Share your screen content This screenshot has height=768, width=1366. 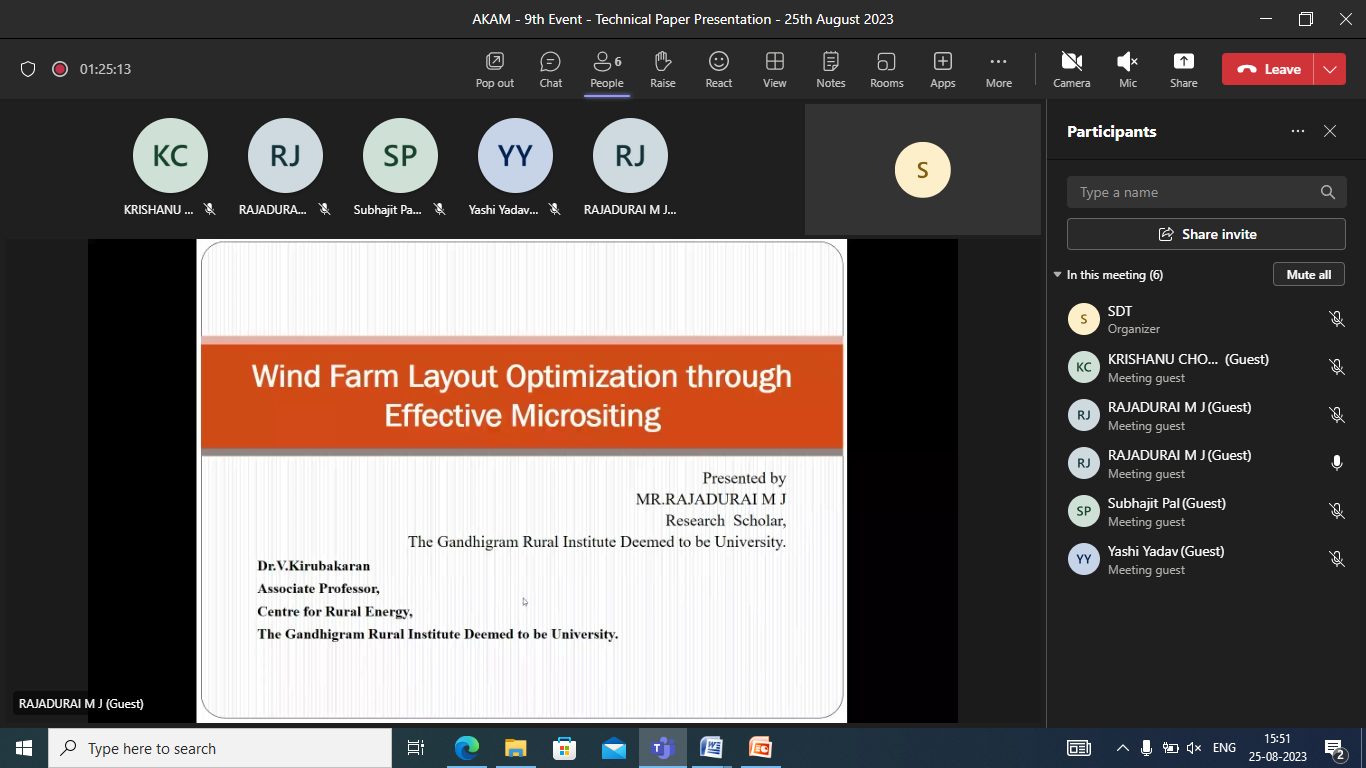click(x=1183, y=69)
